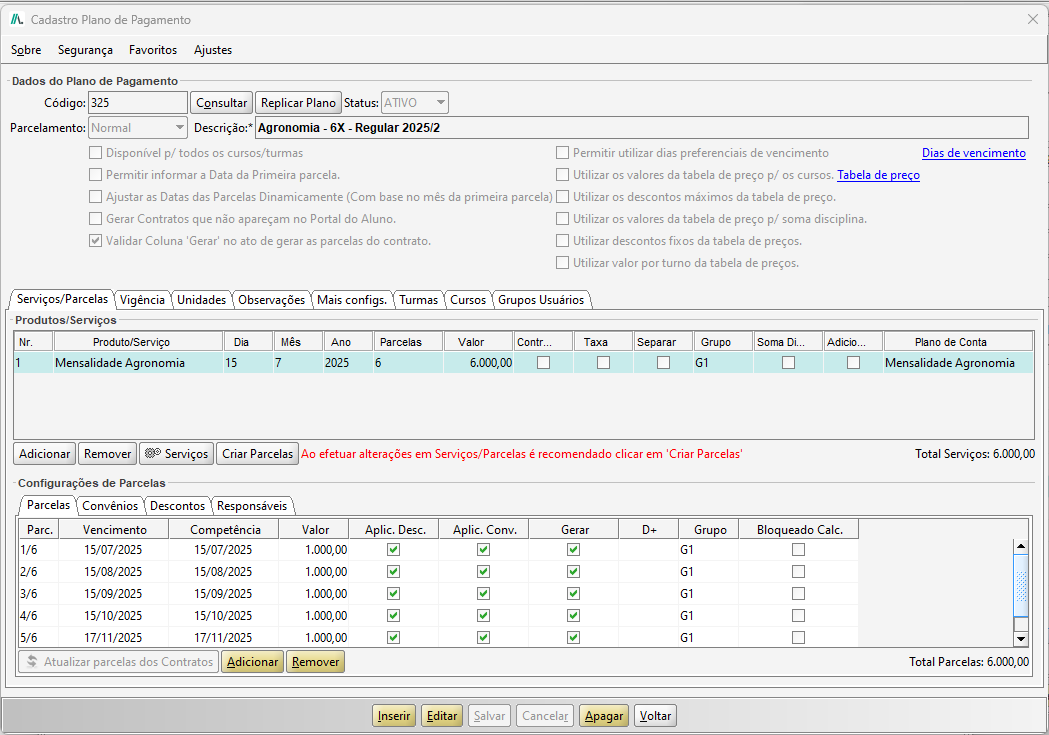Switch to the Mais configs. tab
Viewport: 1049px width, 735px height.
click(352, 300)
